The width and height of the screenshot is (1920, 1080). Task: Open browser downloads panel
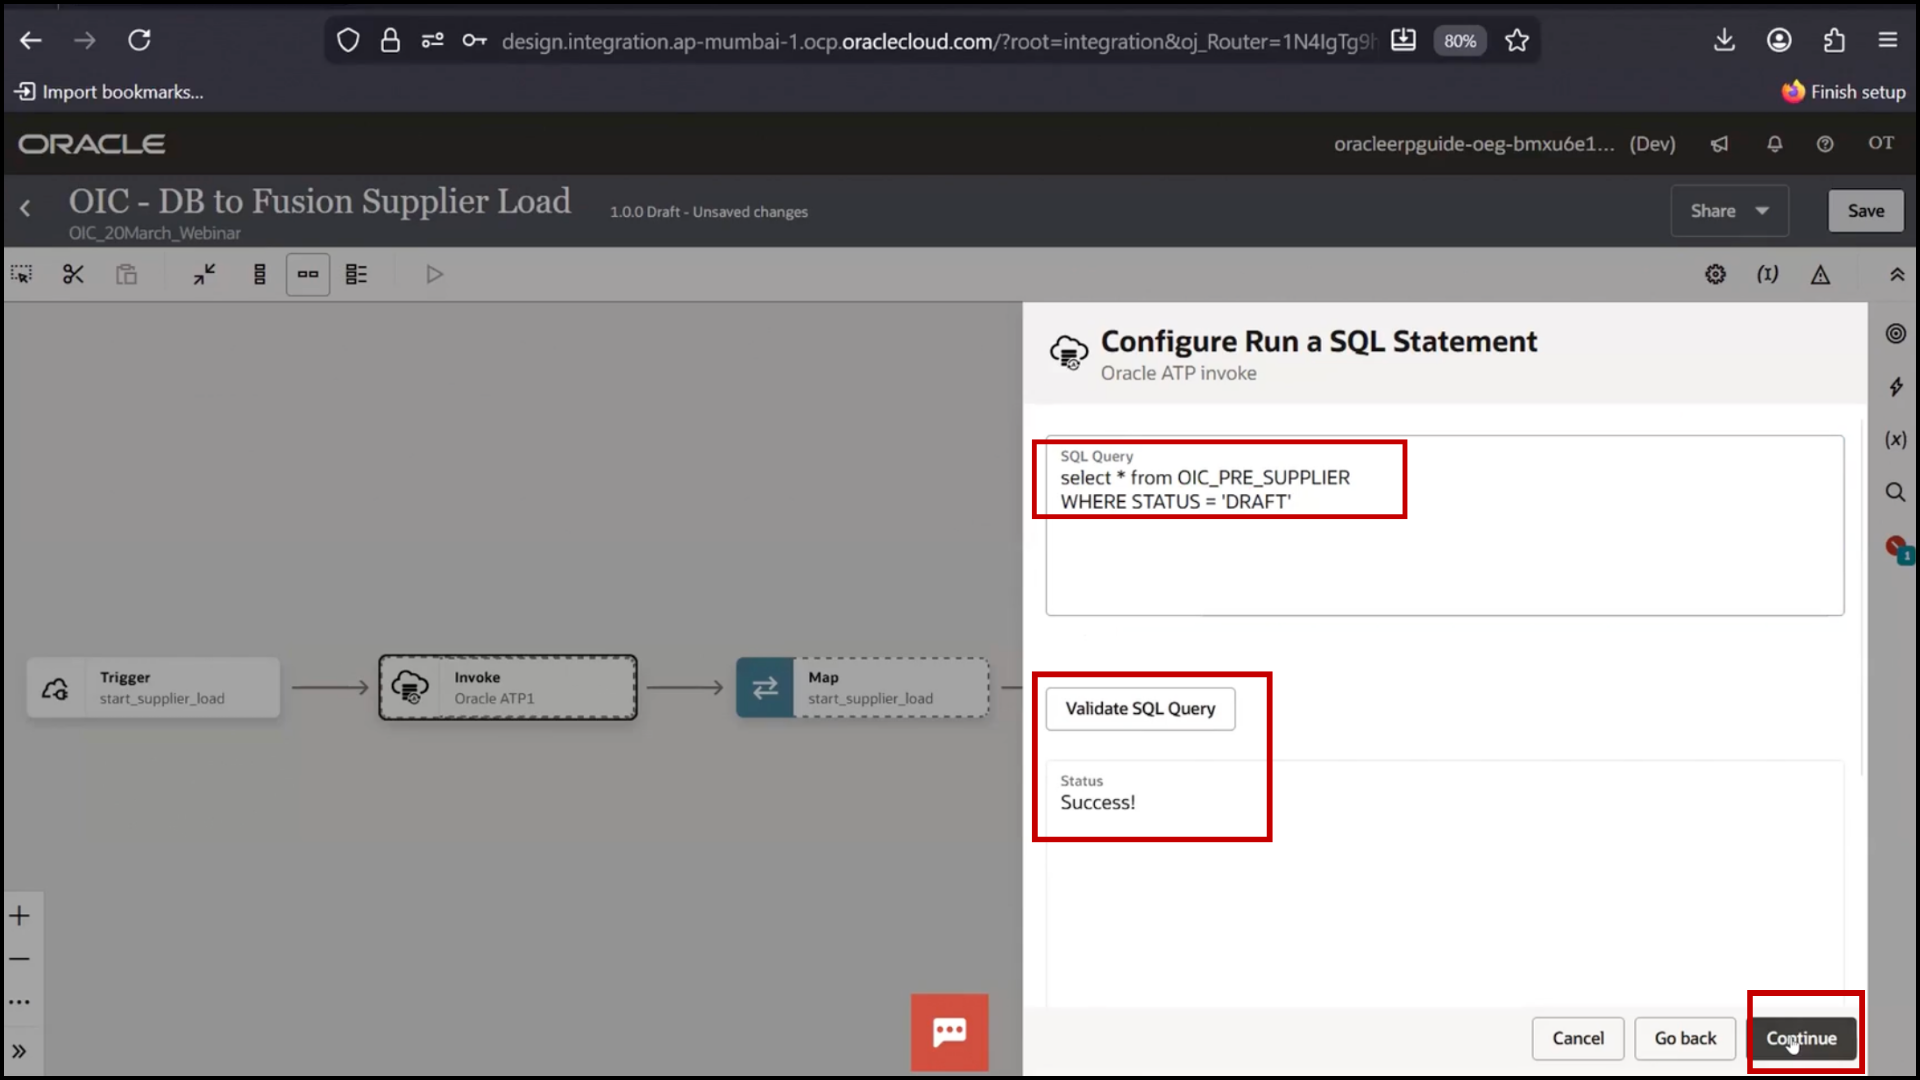click(x=1724, y=40)
